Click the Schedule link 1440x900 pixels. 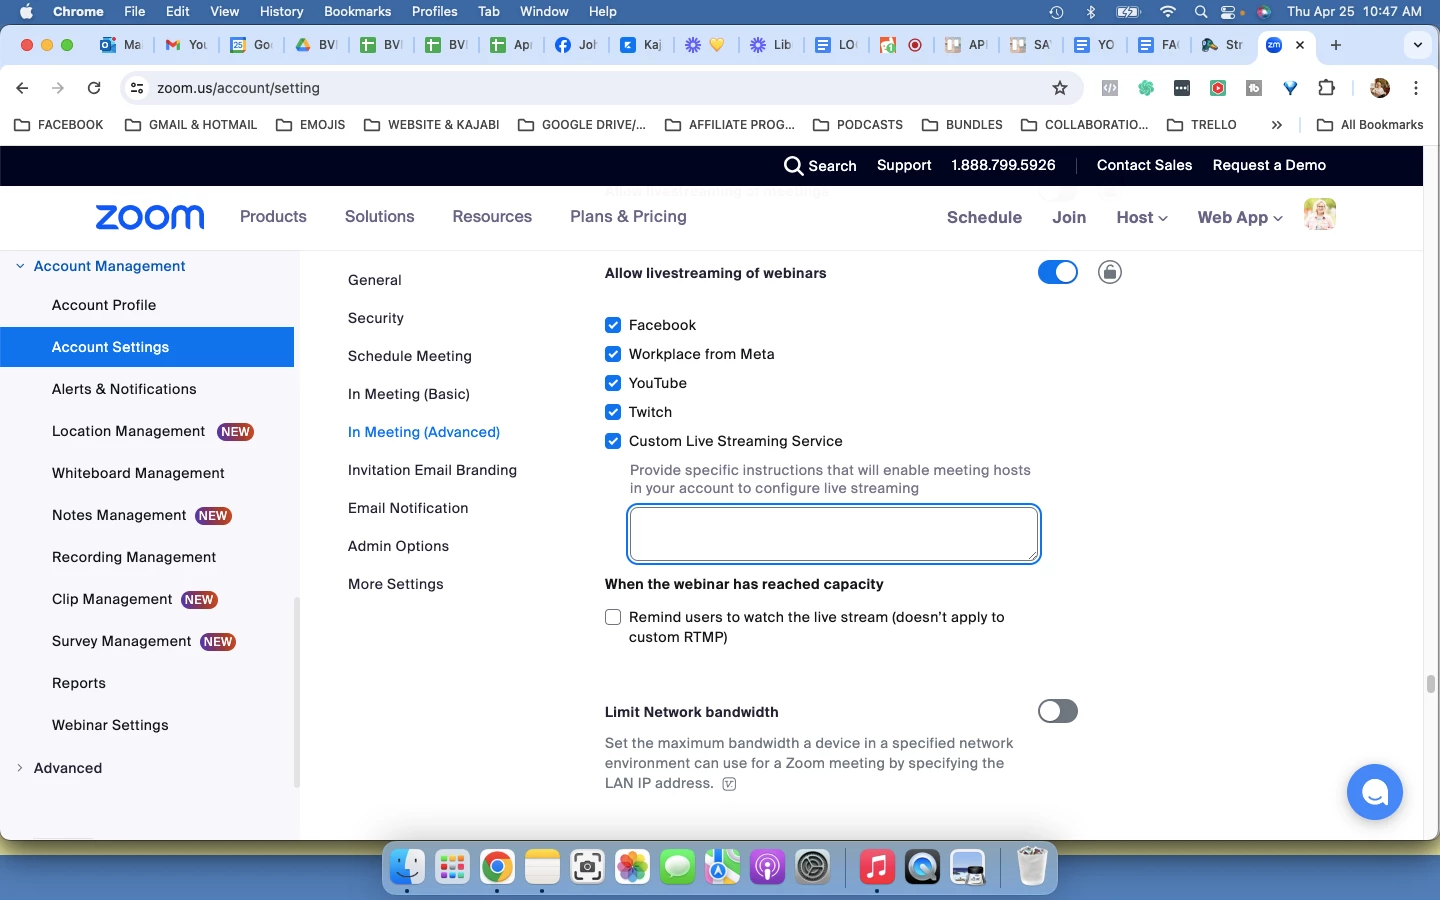(984, 217)
